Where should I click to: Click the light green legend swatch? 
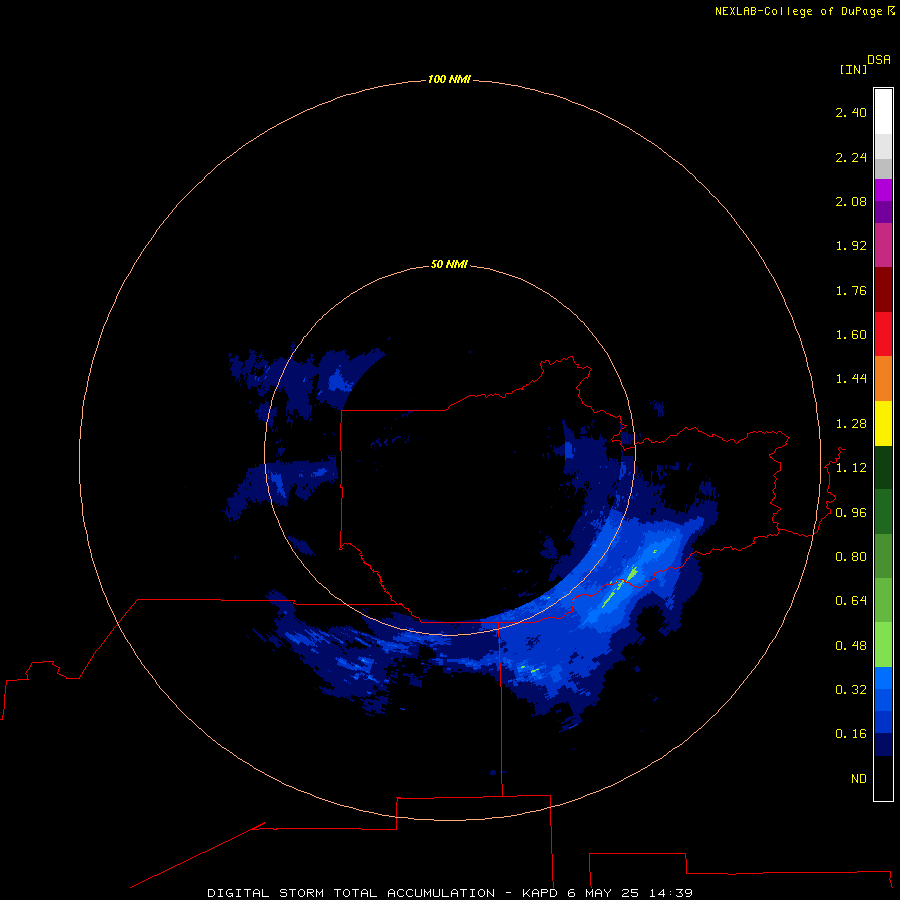point(883,645)
